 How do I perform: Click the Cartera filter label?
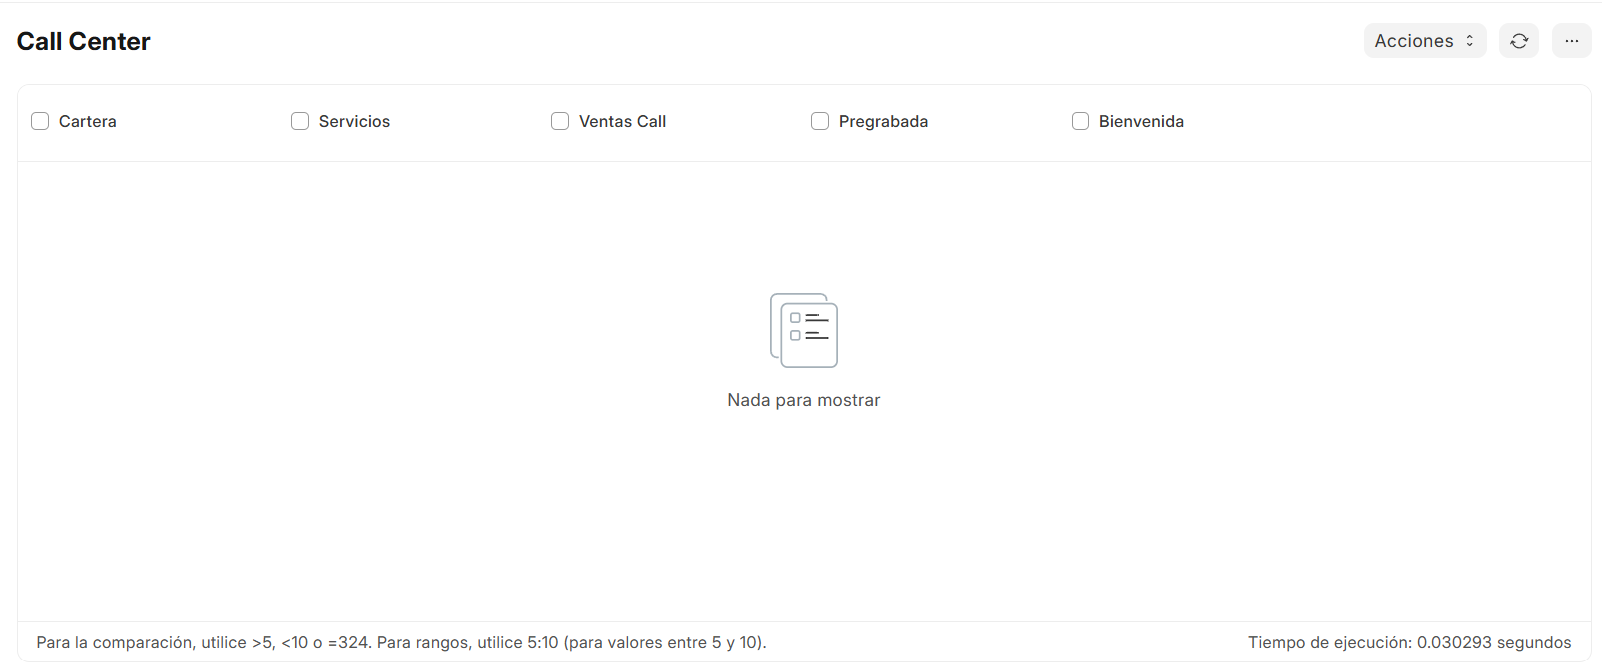(88, 121)
